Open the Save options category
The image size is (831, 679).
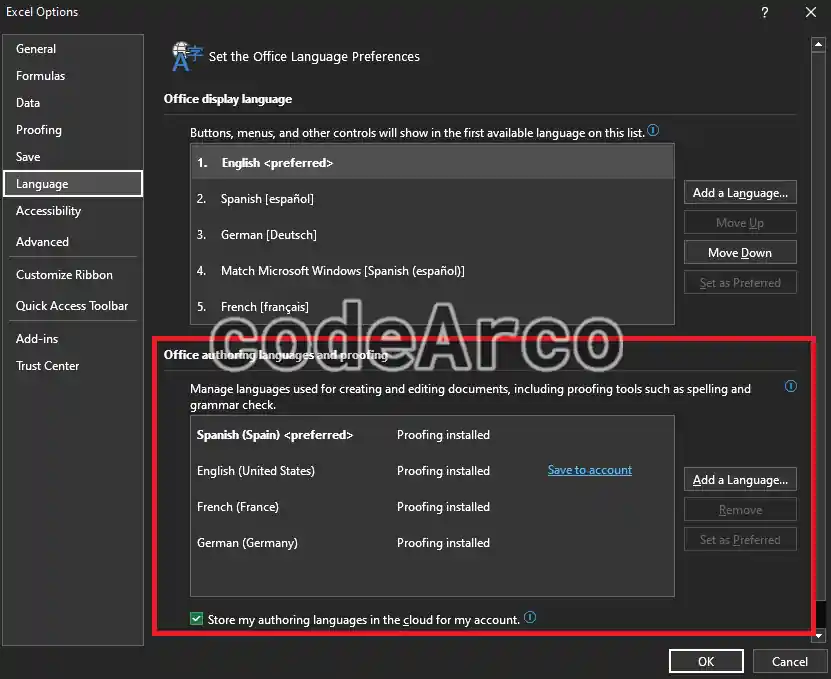tap(73, 157)
